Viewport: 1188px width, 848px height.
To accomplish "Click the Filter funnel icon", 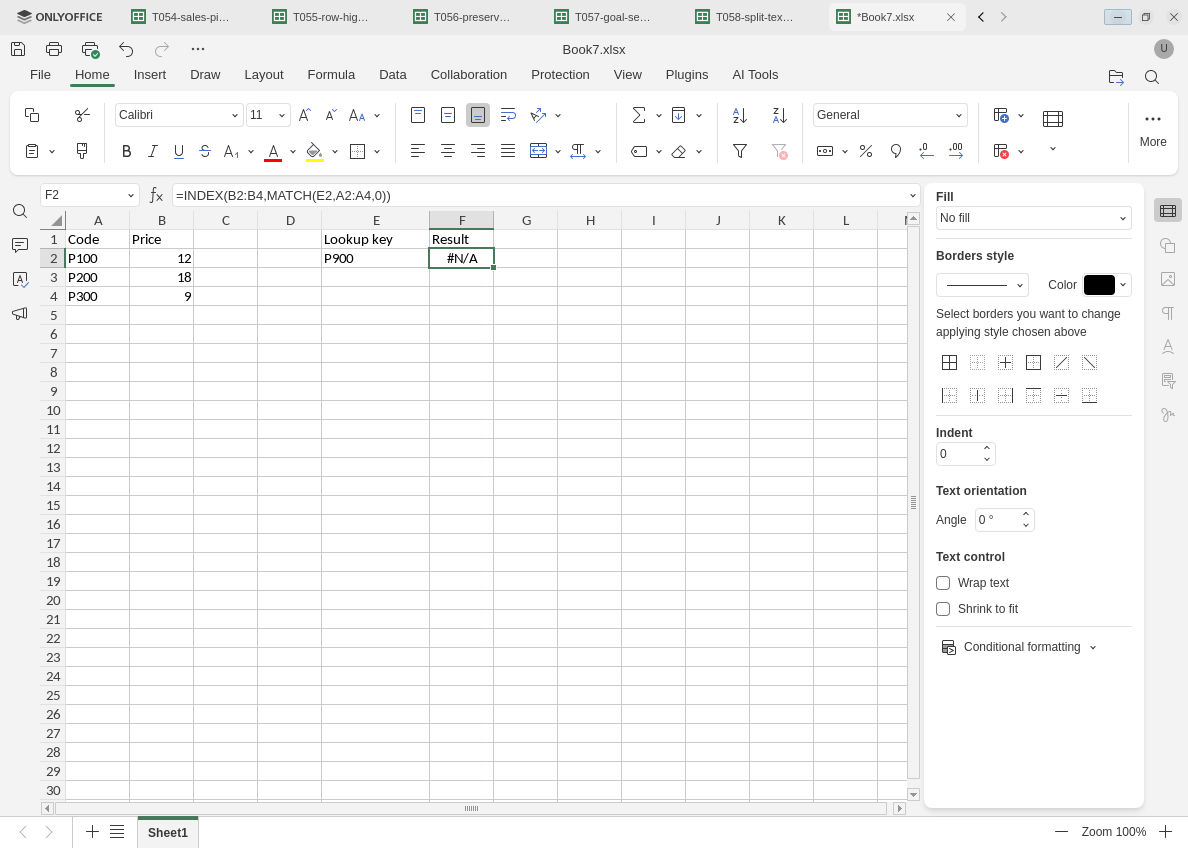I will click(740, 152).
